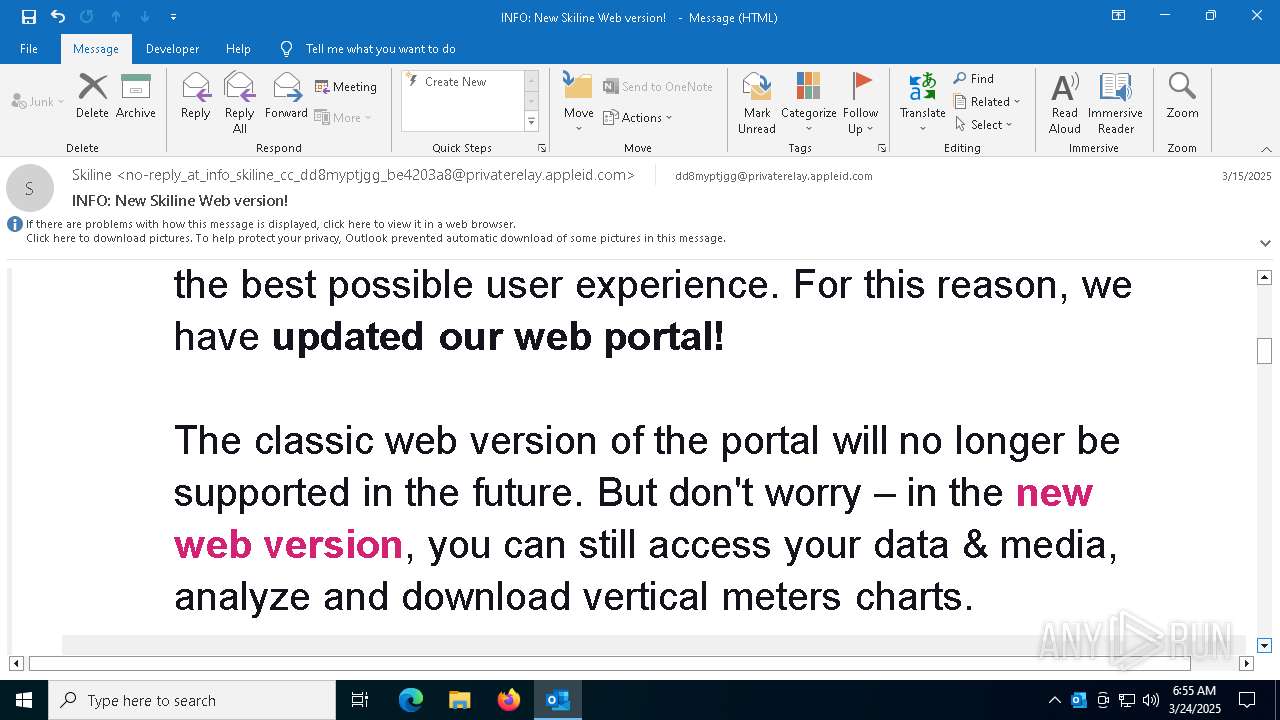This screenshot has height=720, width=1280.
Task: Open the Customize Quick Access Toolbar dropdown
Action: point(173,17)
